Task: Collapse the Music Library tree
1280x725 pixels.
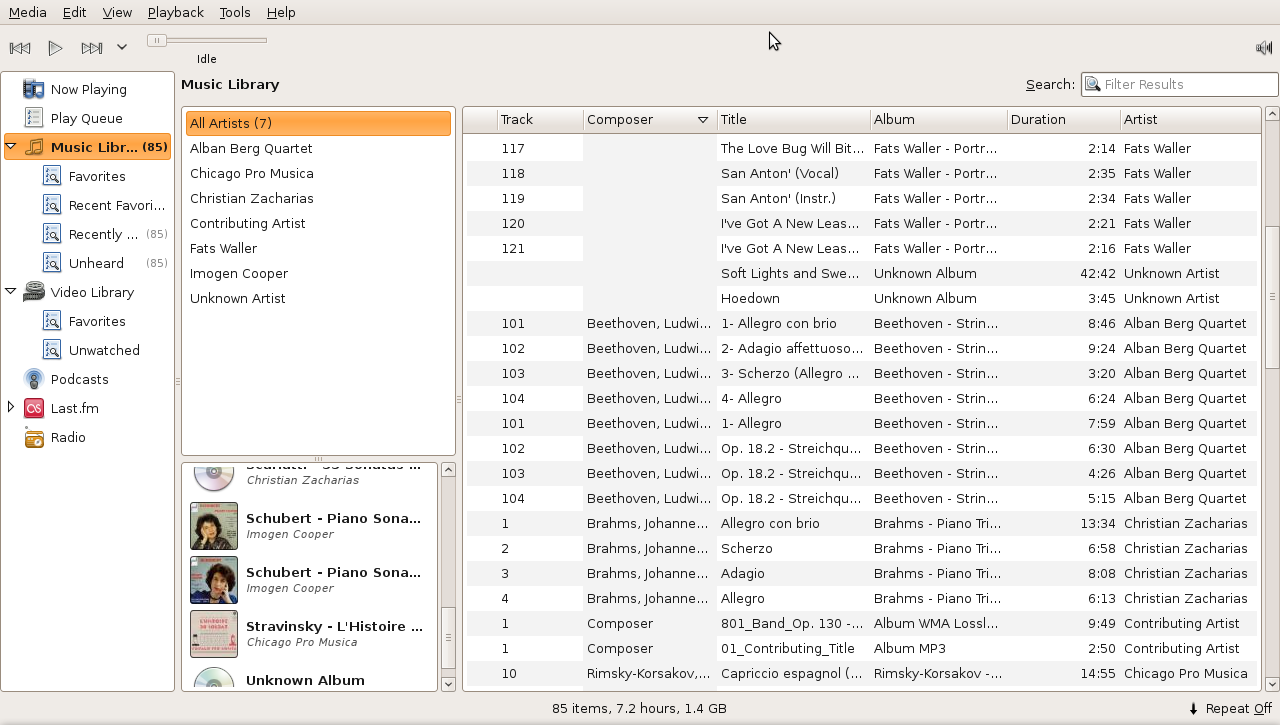Action: point(11,147)
